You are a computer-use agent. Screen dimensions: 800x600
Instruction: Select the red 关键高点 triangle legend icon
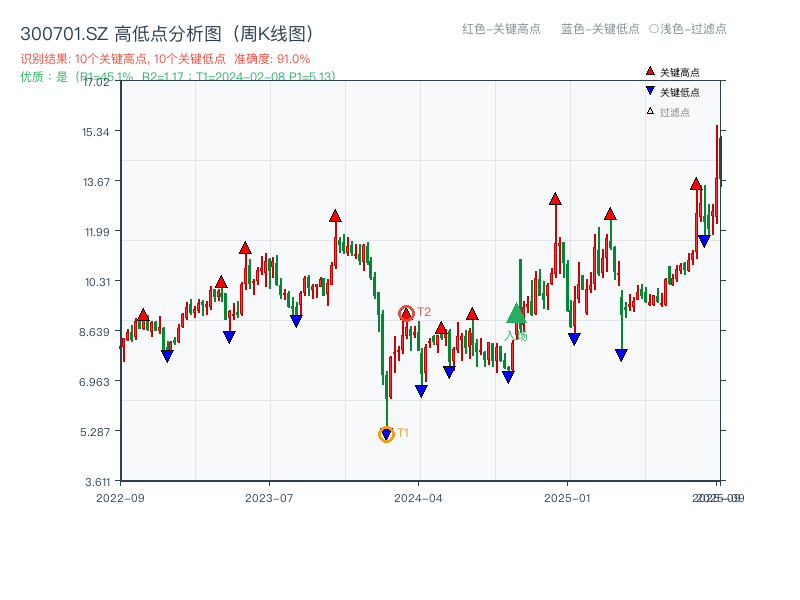coord(649,70)
